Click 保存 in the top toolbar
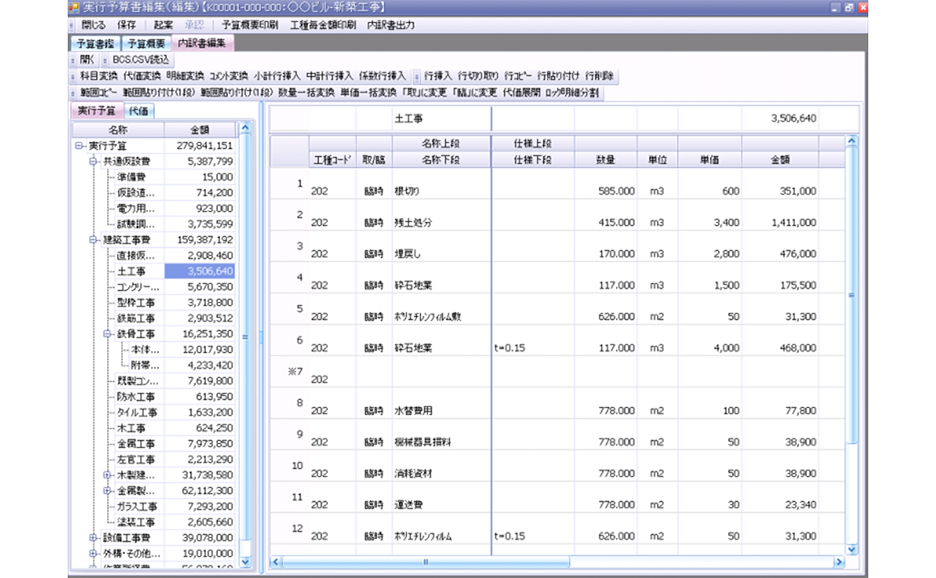936x578 pixels. [x=126, y=24]
